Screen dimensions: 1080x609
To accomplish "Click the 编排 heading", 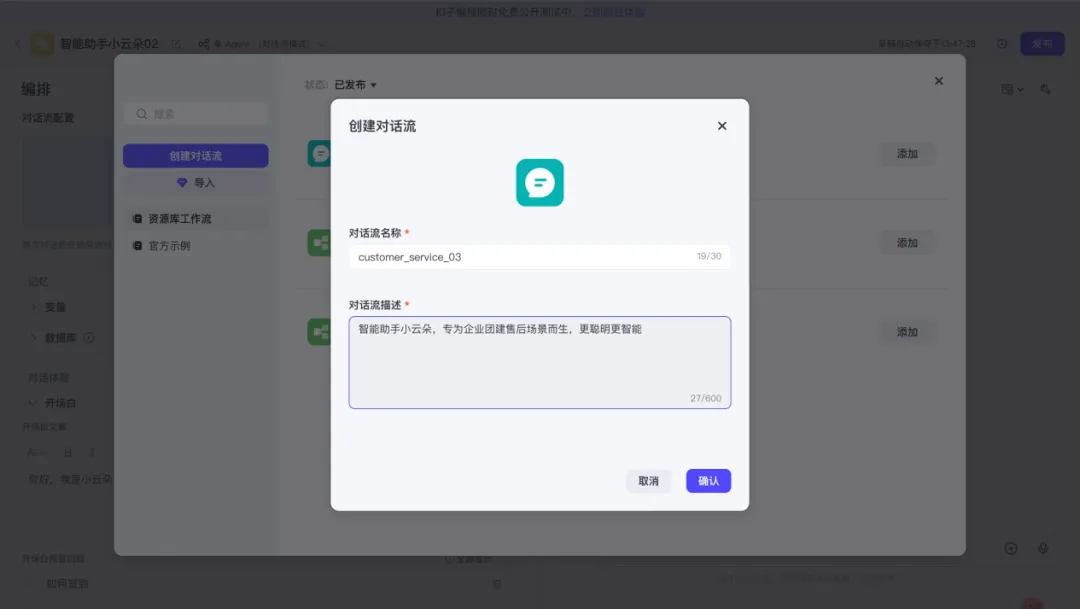I will (36, 89).
